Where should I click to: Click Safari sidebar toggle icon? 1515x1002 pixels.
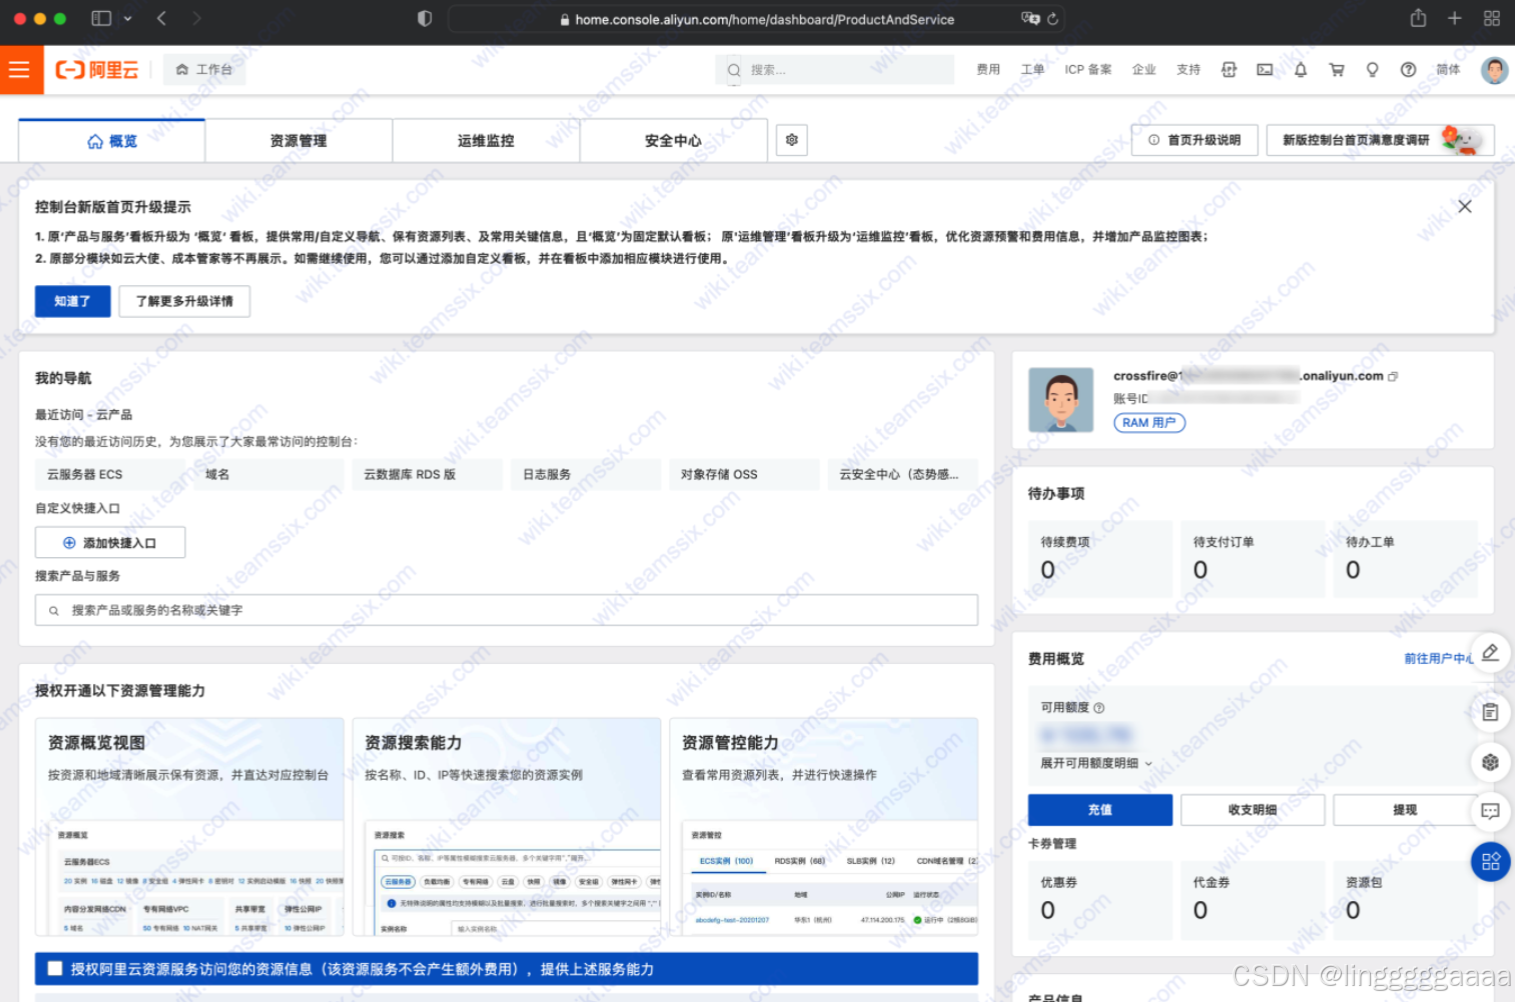pos(101,18)
